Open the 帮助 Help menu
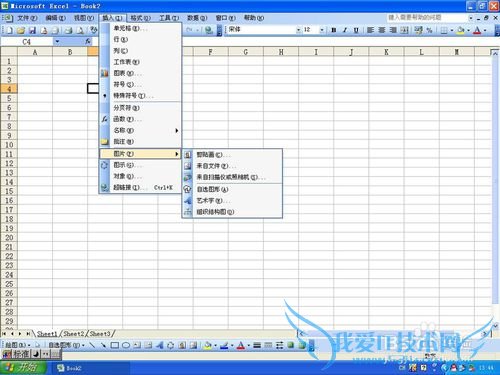 tap(254, 18)
